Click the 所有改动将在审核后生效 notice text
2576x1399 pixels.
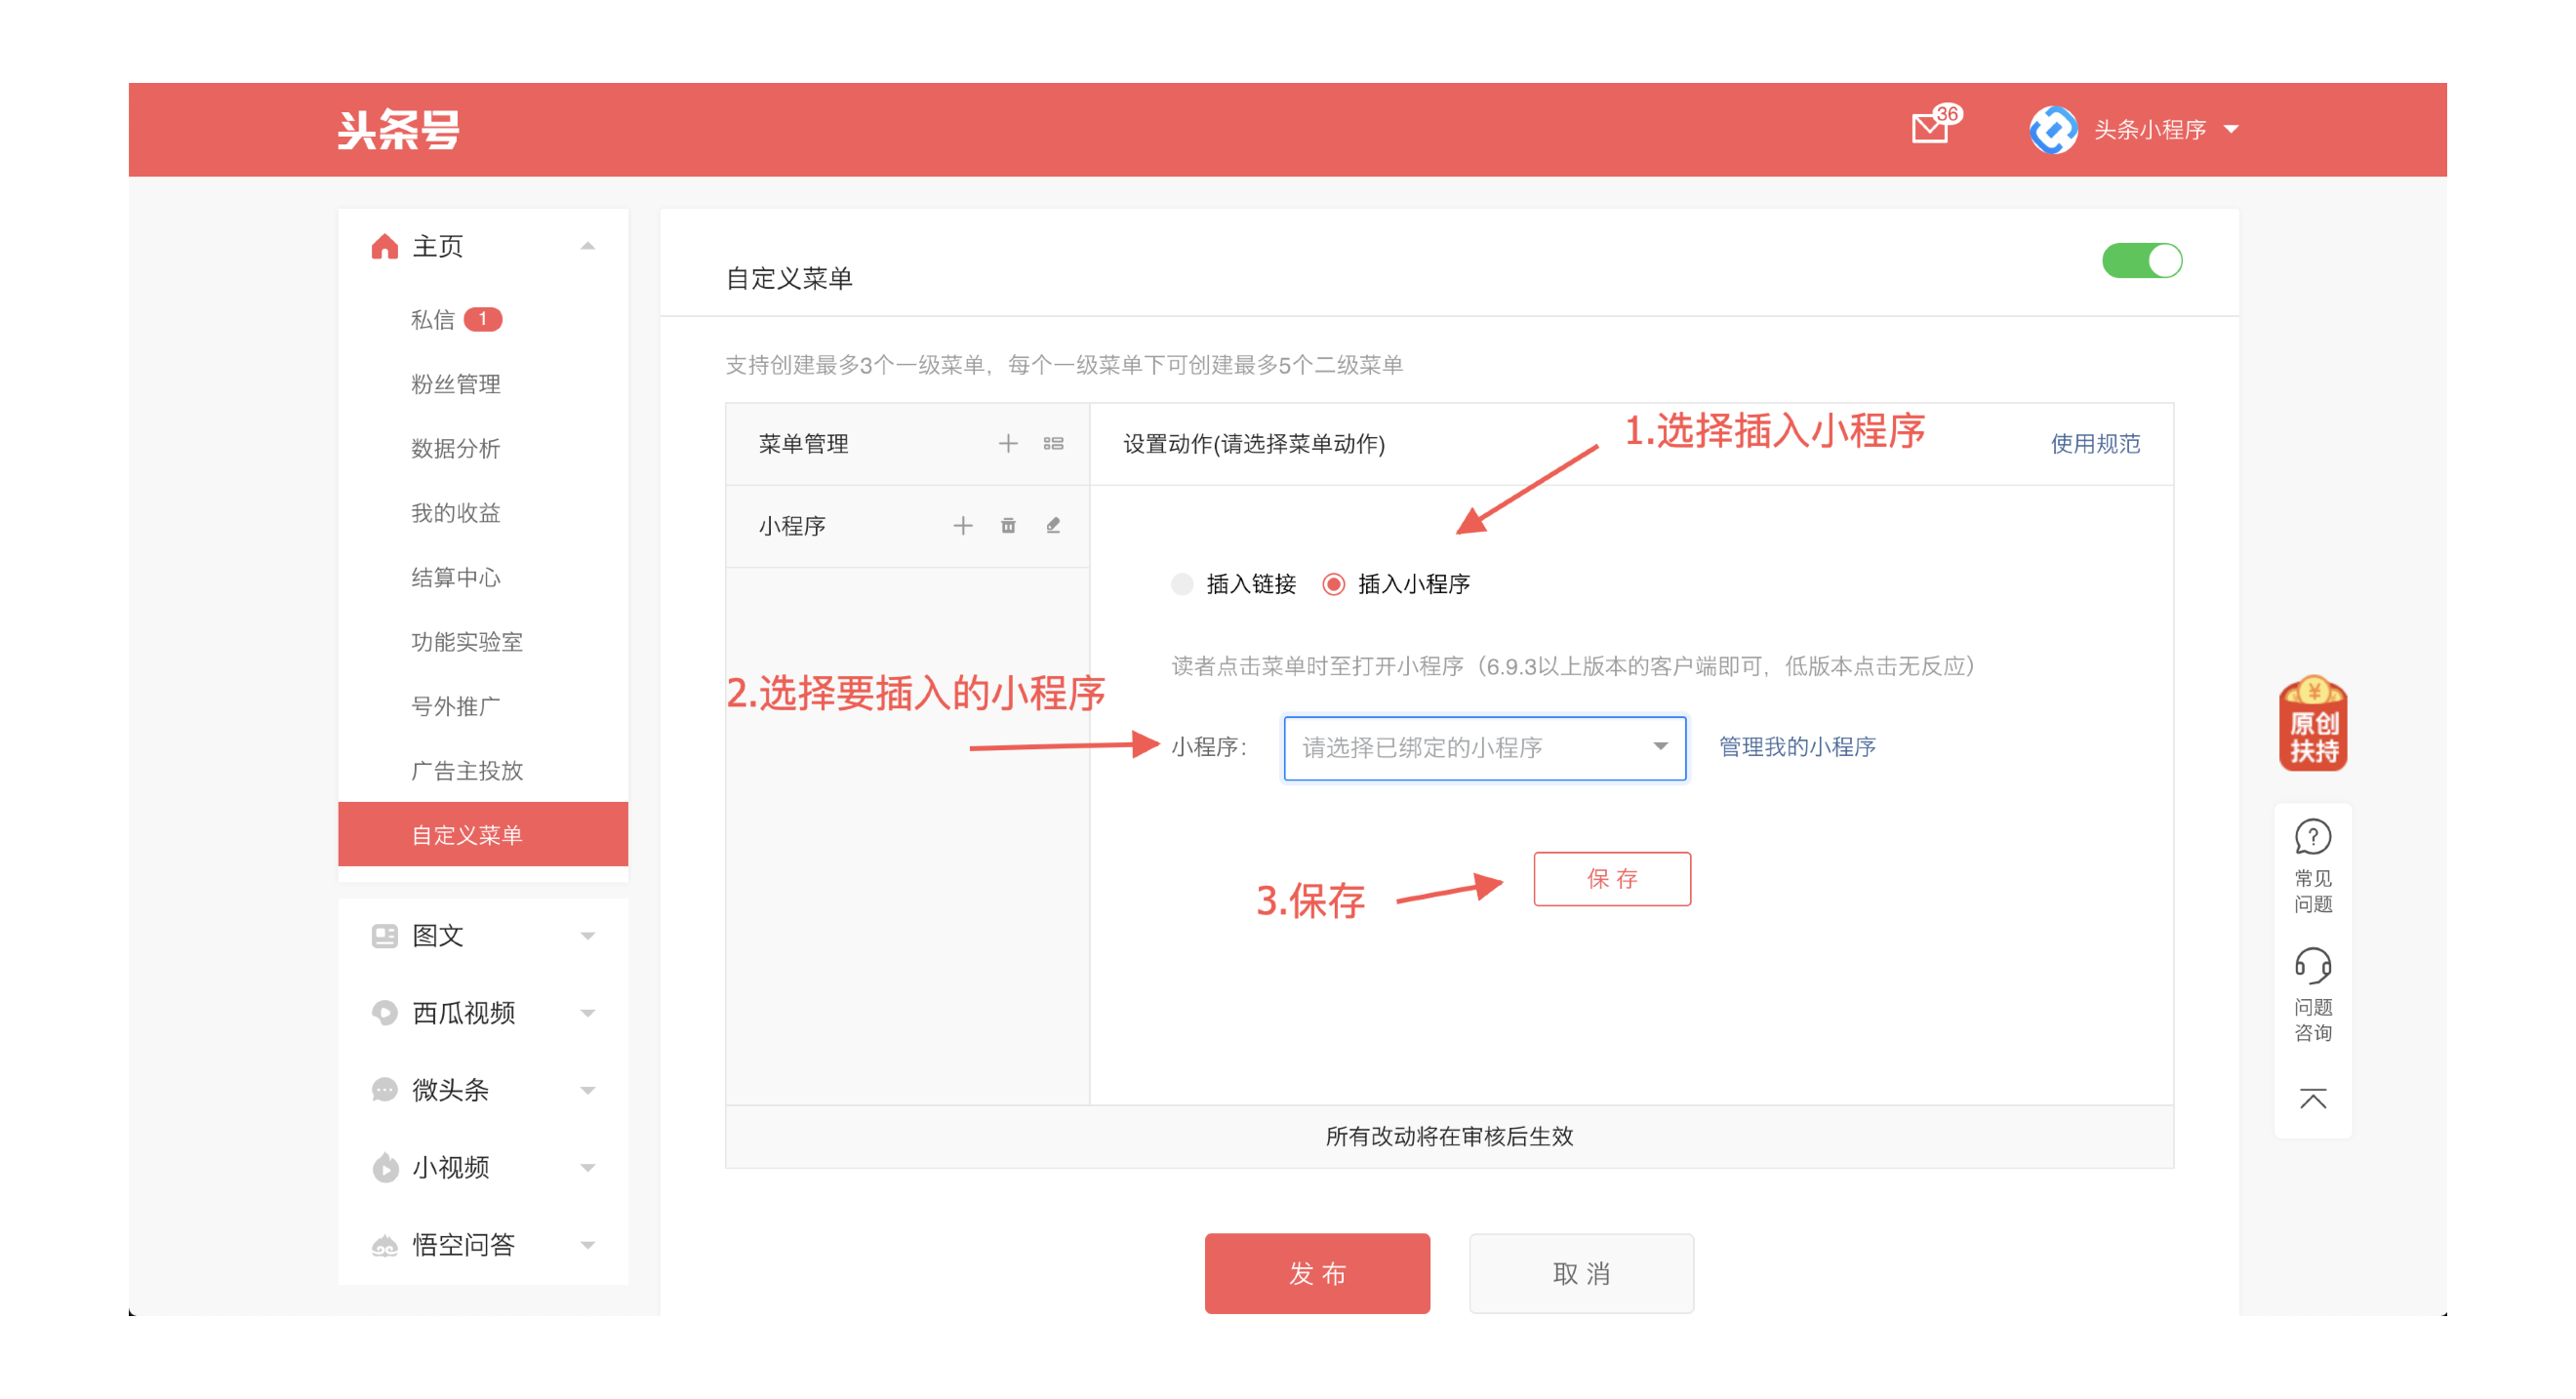pos(1449,1136)
